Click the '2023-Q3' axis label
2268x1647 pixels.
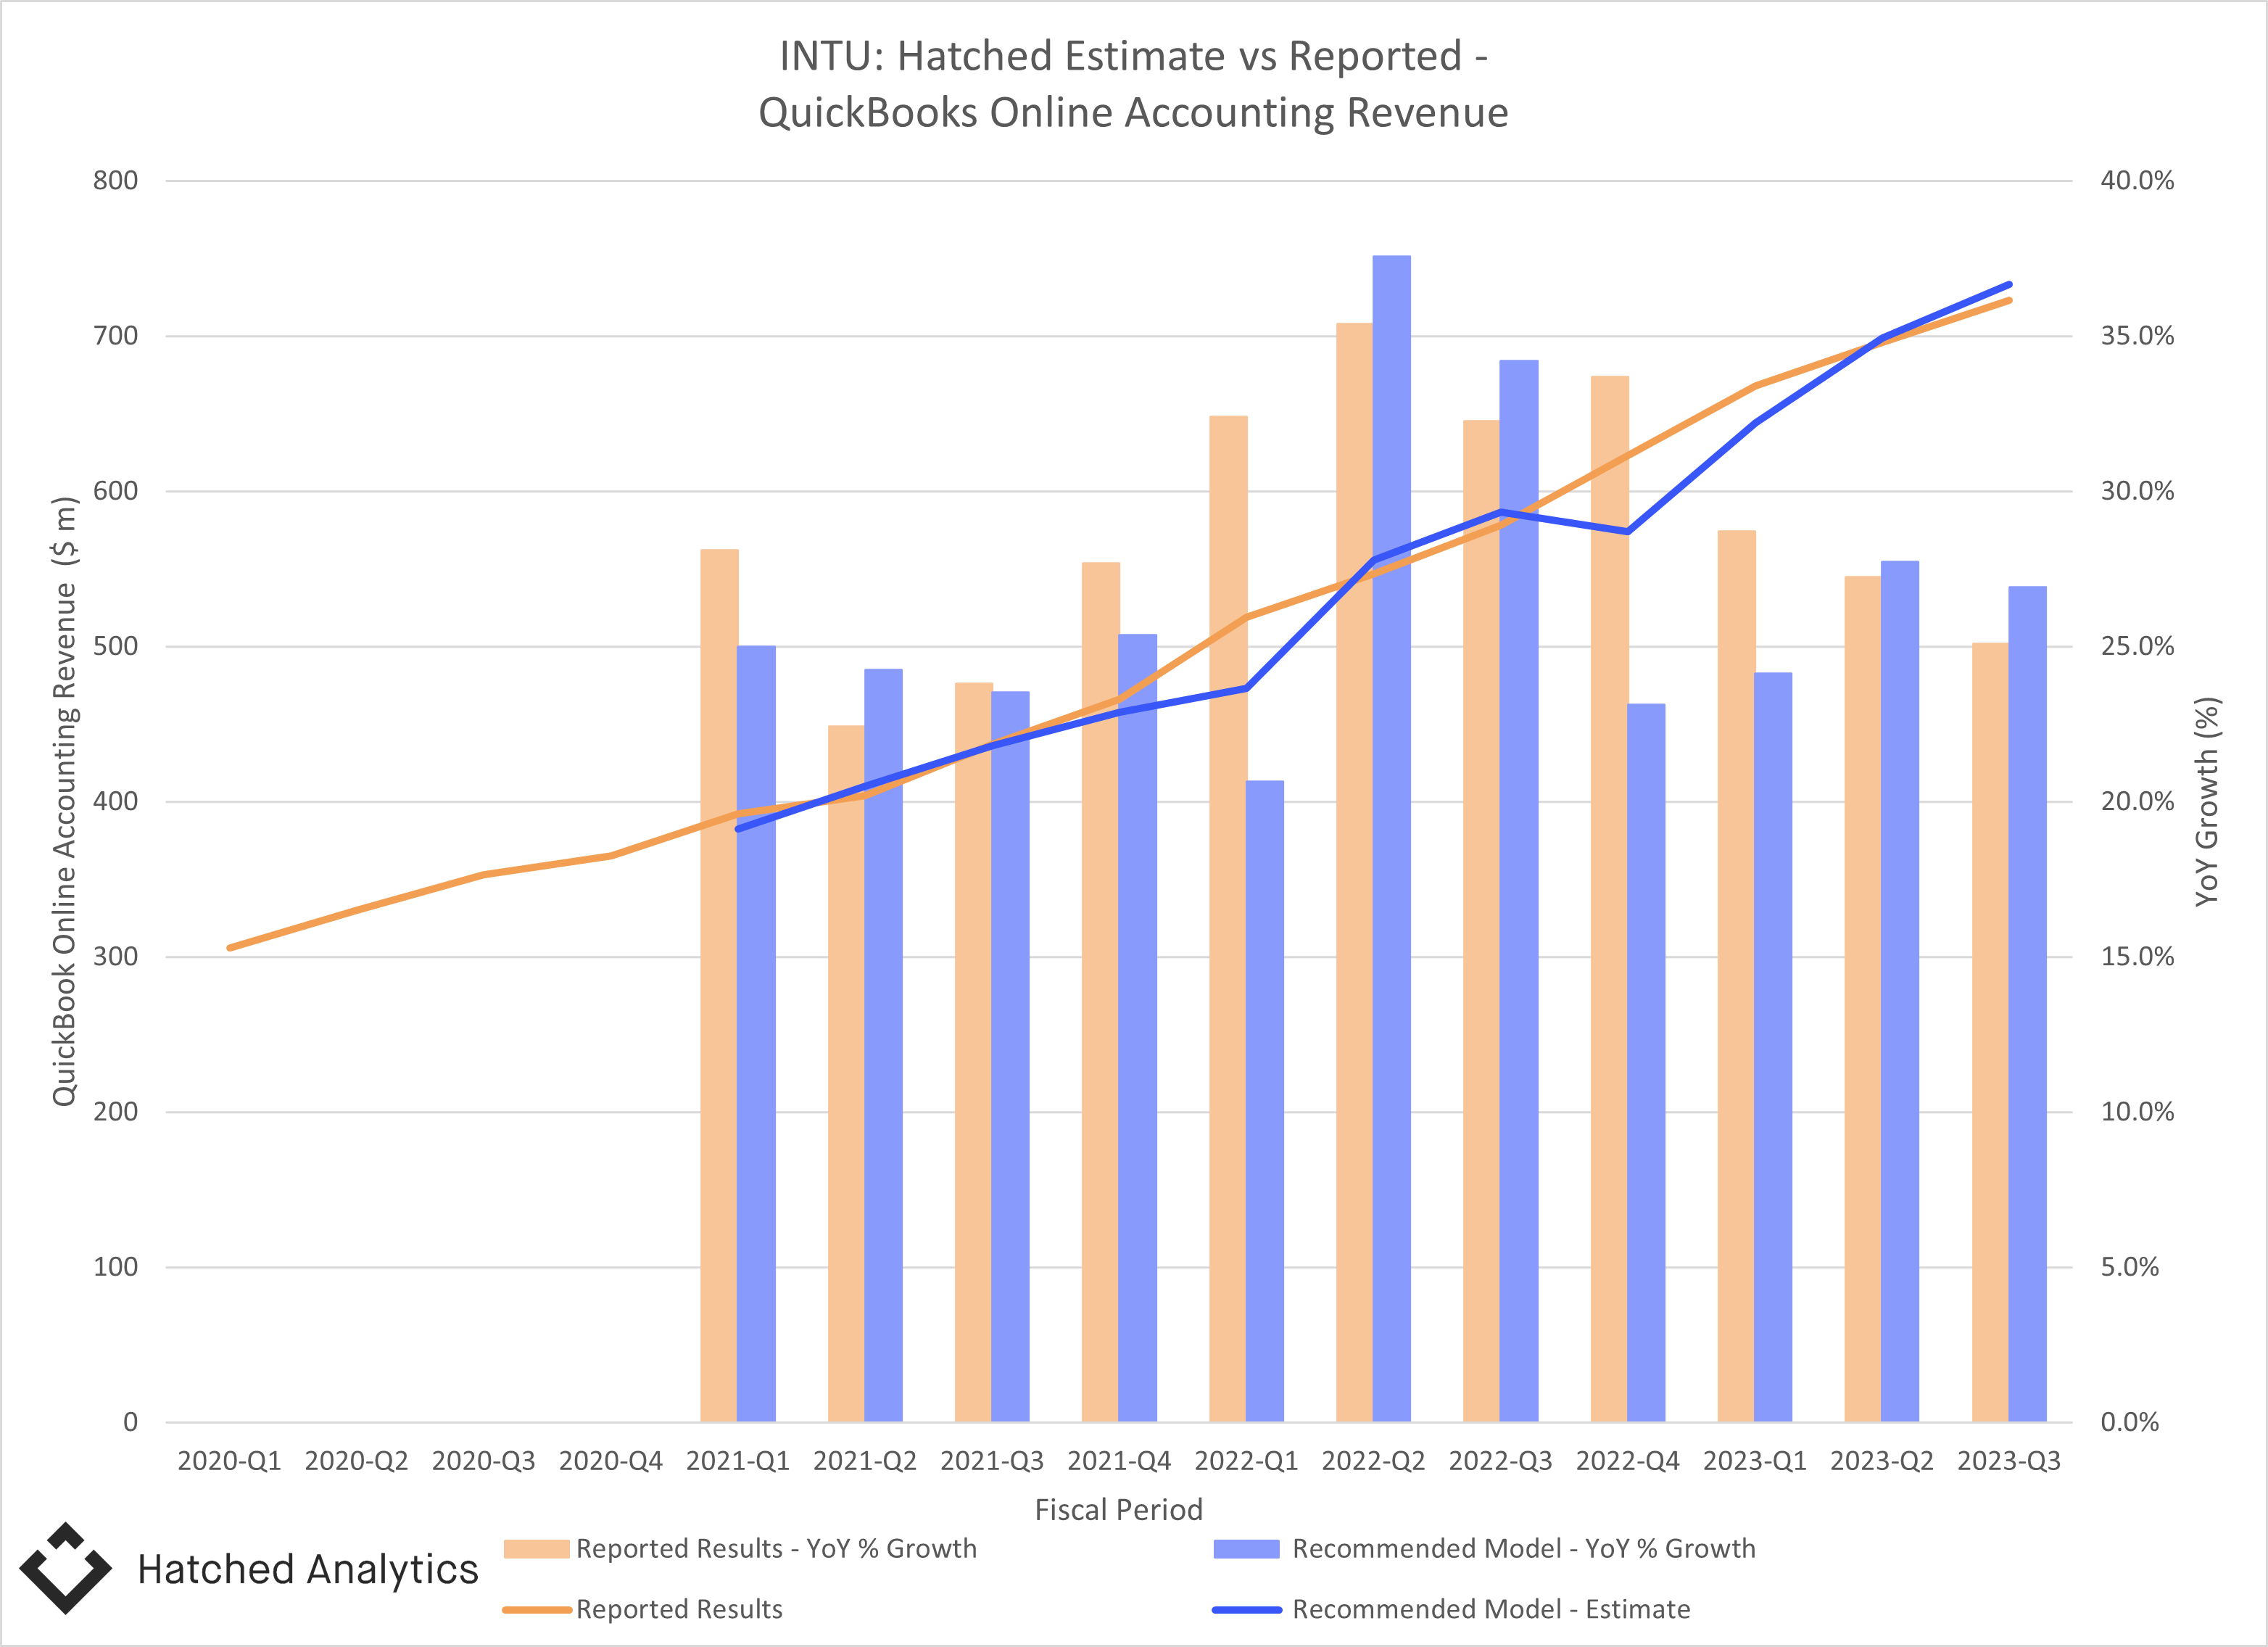[2009, 1461]
